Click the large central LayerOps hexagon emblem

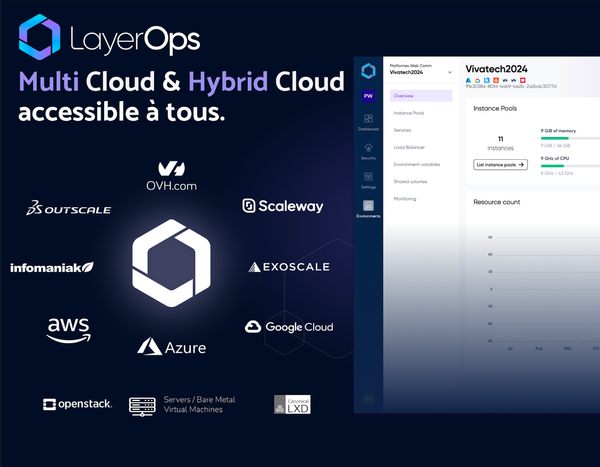[171, 263]
